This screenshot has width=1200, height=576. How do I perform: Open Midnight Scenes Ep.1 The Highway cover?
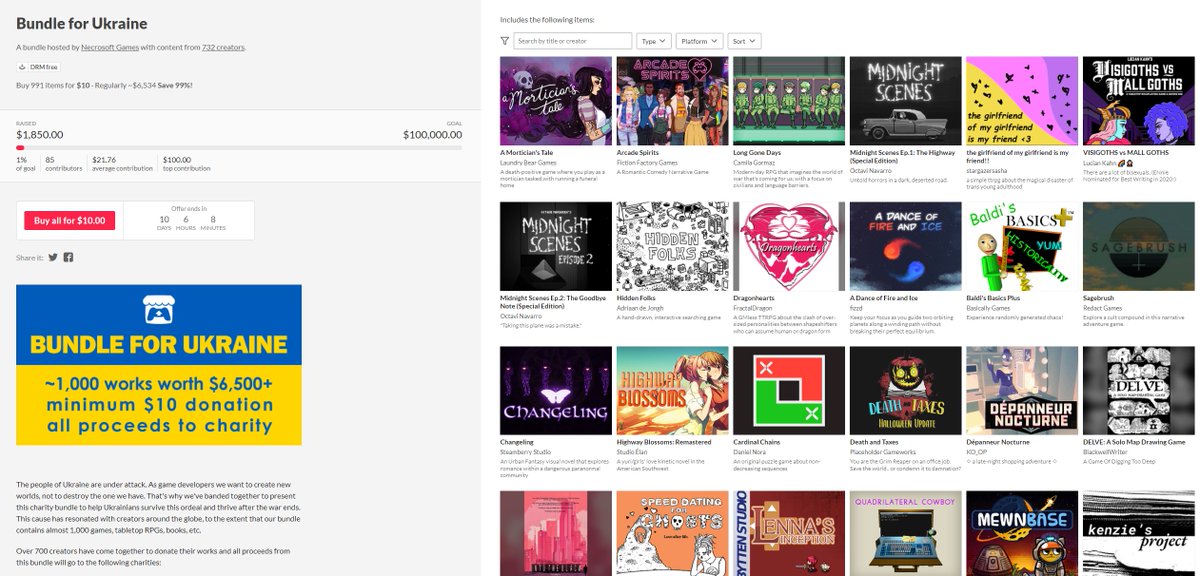tap(905, 101)
